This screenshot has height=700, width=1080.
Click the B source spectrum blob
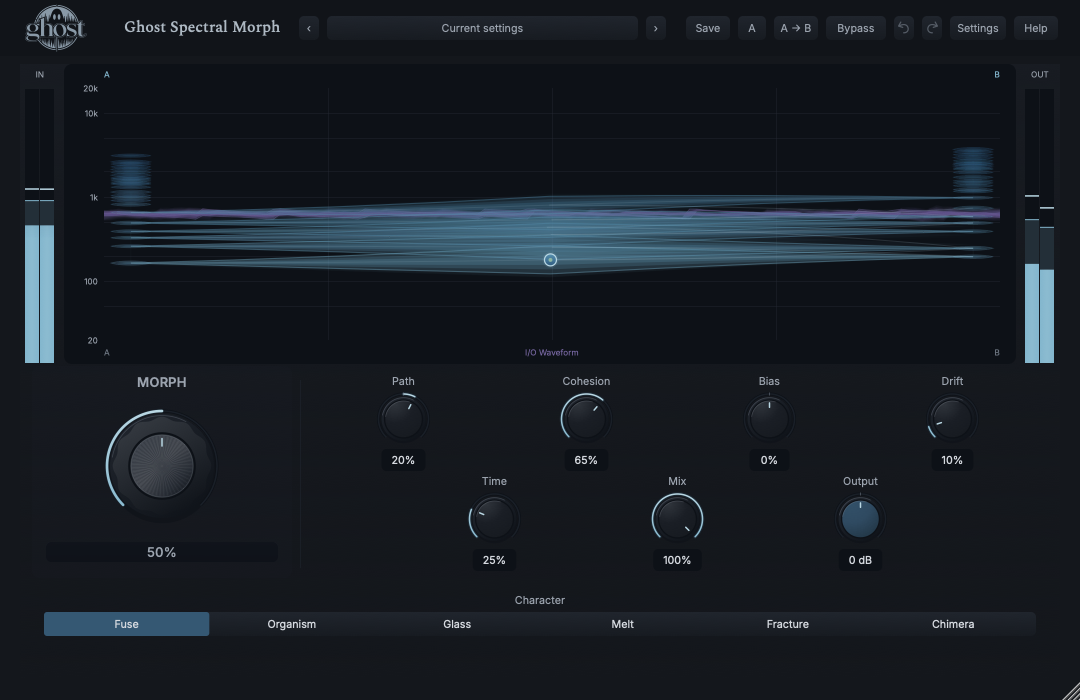[x=973, y=171]
